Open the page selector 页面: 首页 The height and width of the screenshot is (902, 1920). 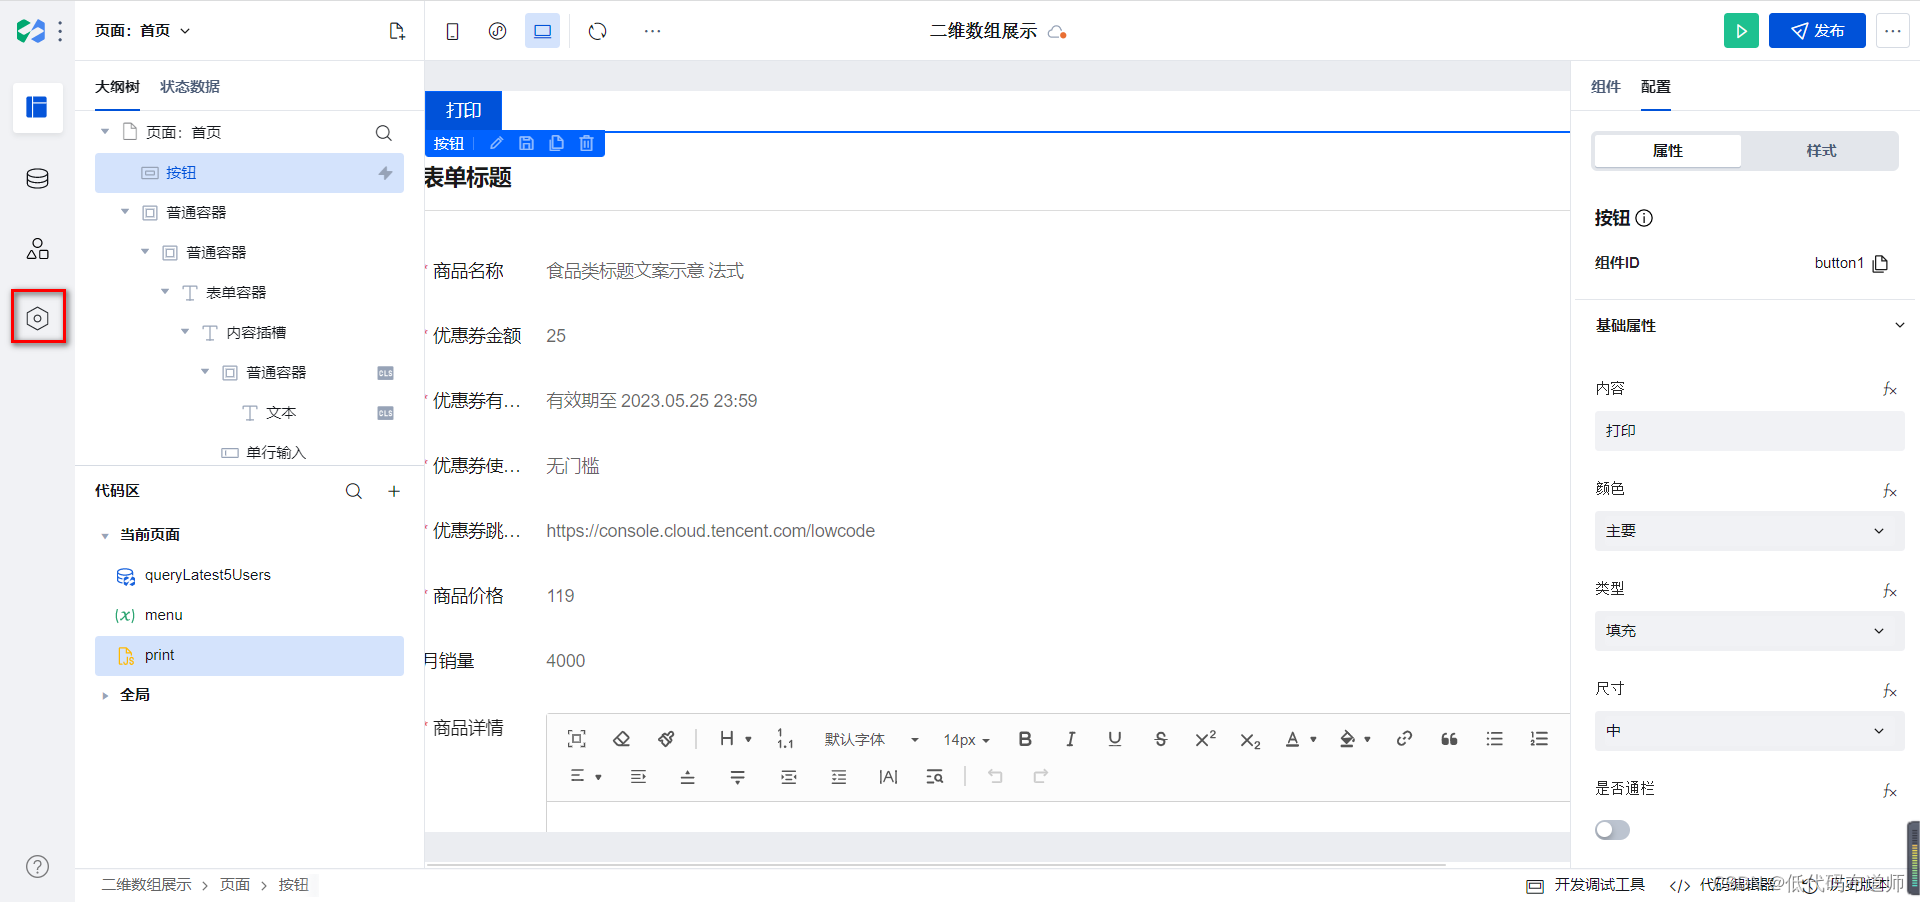tap(142, 31)
